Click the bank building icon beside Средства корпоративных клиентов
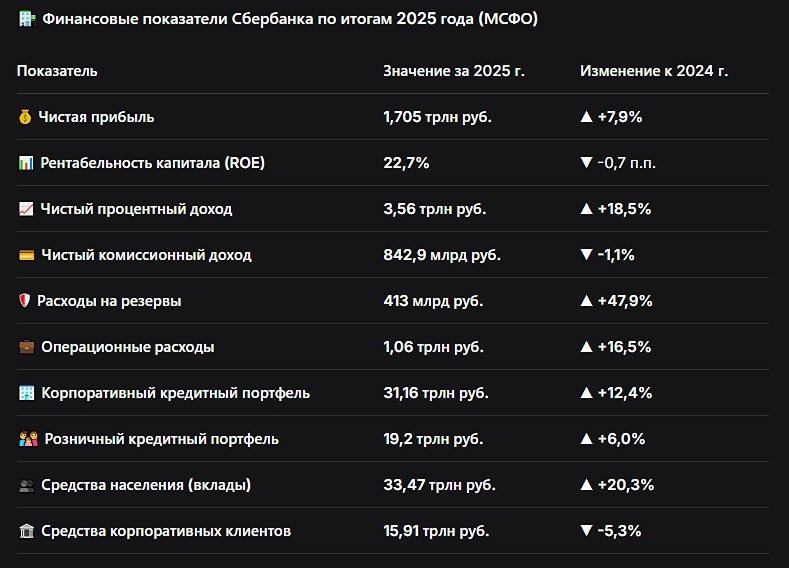The image size is (789, 568). 27,532
